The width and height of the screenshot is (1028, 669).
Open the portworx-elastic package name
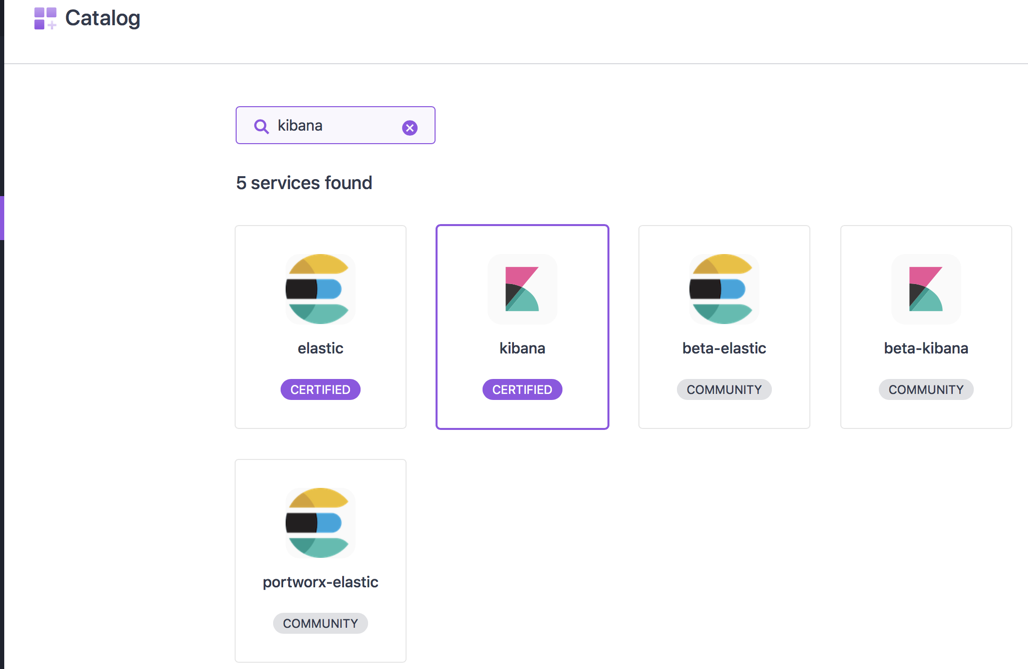(320, 582)
